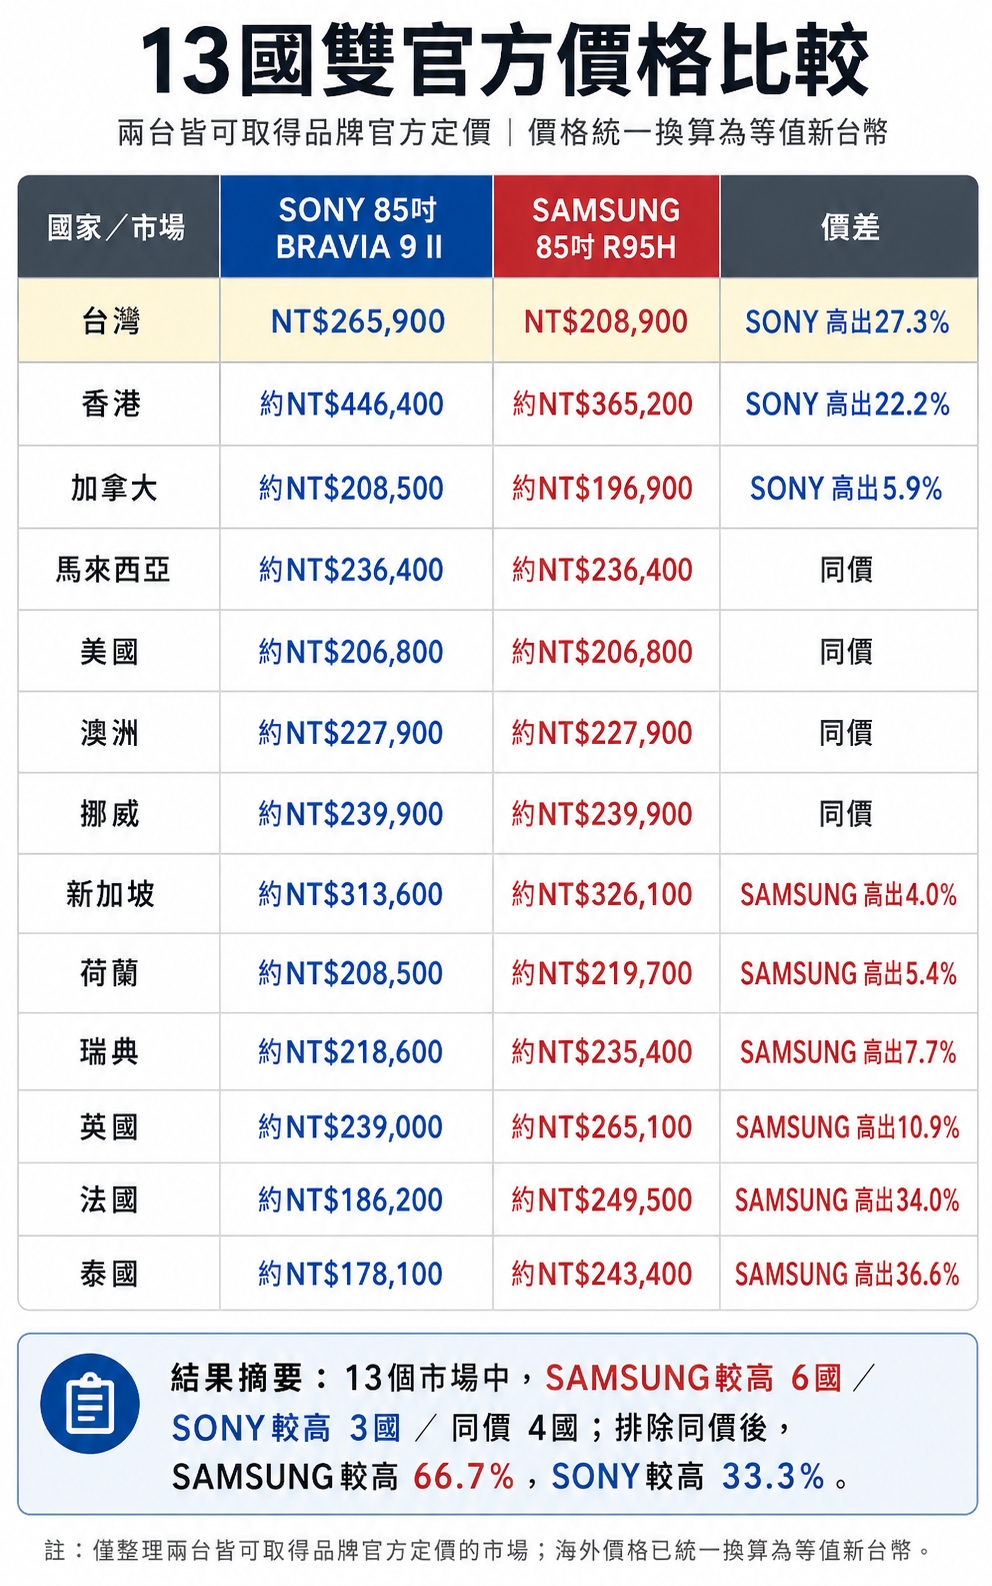Screen dimensions: 992x1586
Task: Click the 加拿大 row label
Action: (x=113, y=488)
